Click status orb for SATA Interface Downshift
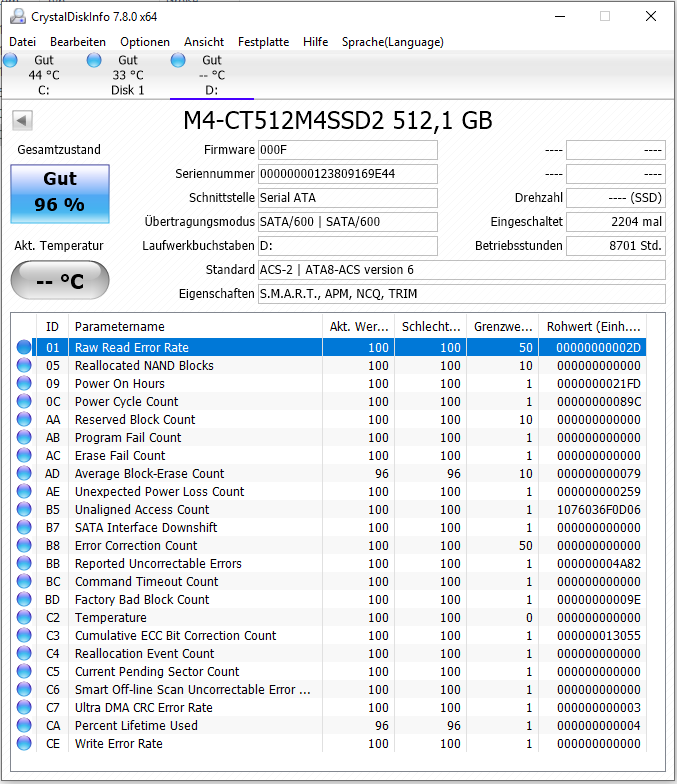The width and height of the screenshot is (677, 784). pyautogui.click(x=24, y=528)
